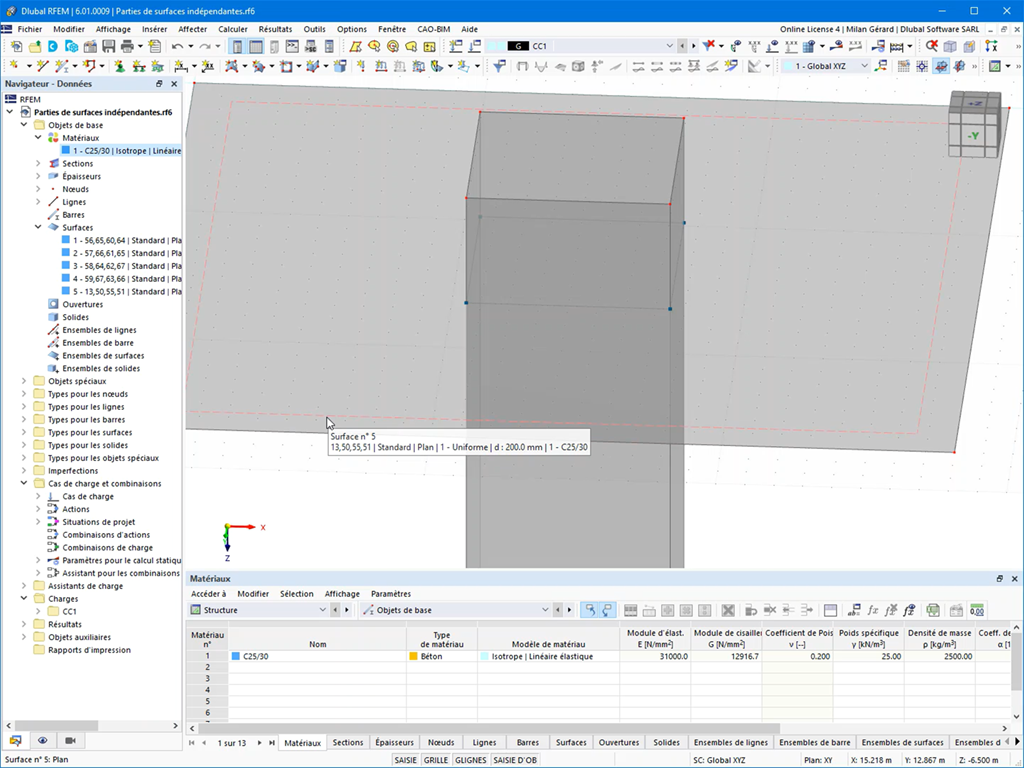The image size is (1024, 768).
Task: Toggle the GRILLE status bar option
Action: click(436, 760)
